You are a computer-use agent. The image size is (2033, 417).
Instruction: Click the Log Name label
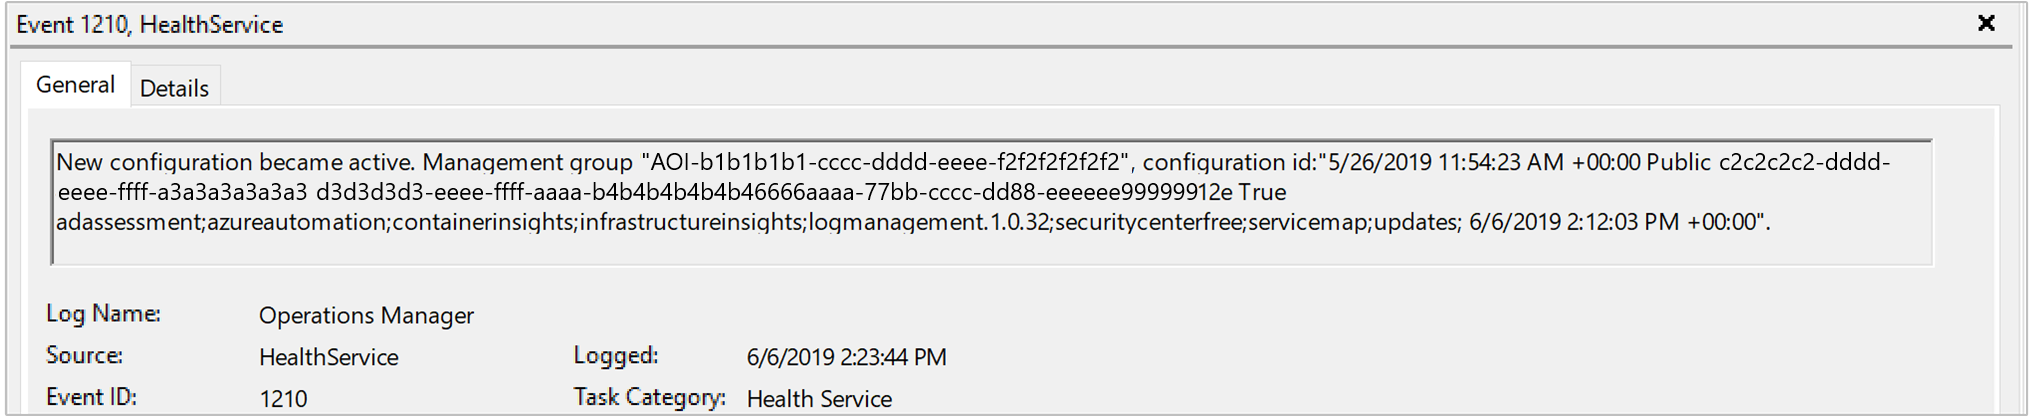point(103,313)
